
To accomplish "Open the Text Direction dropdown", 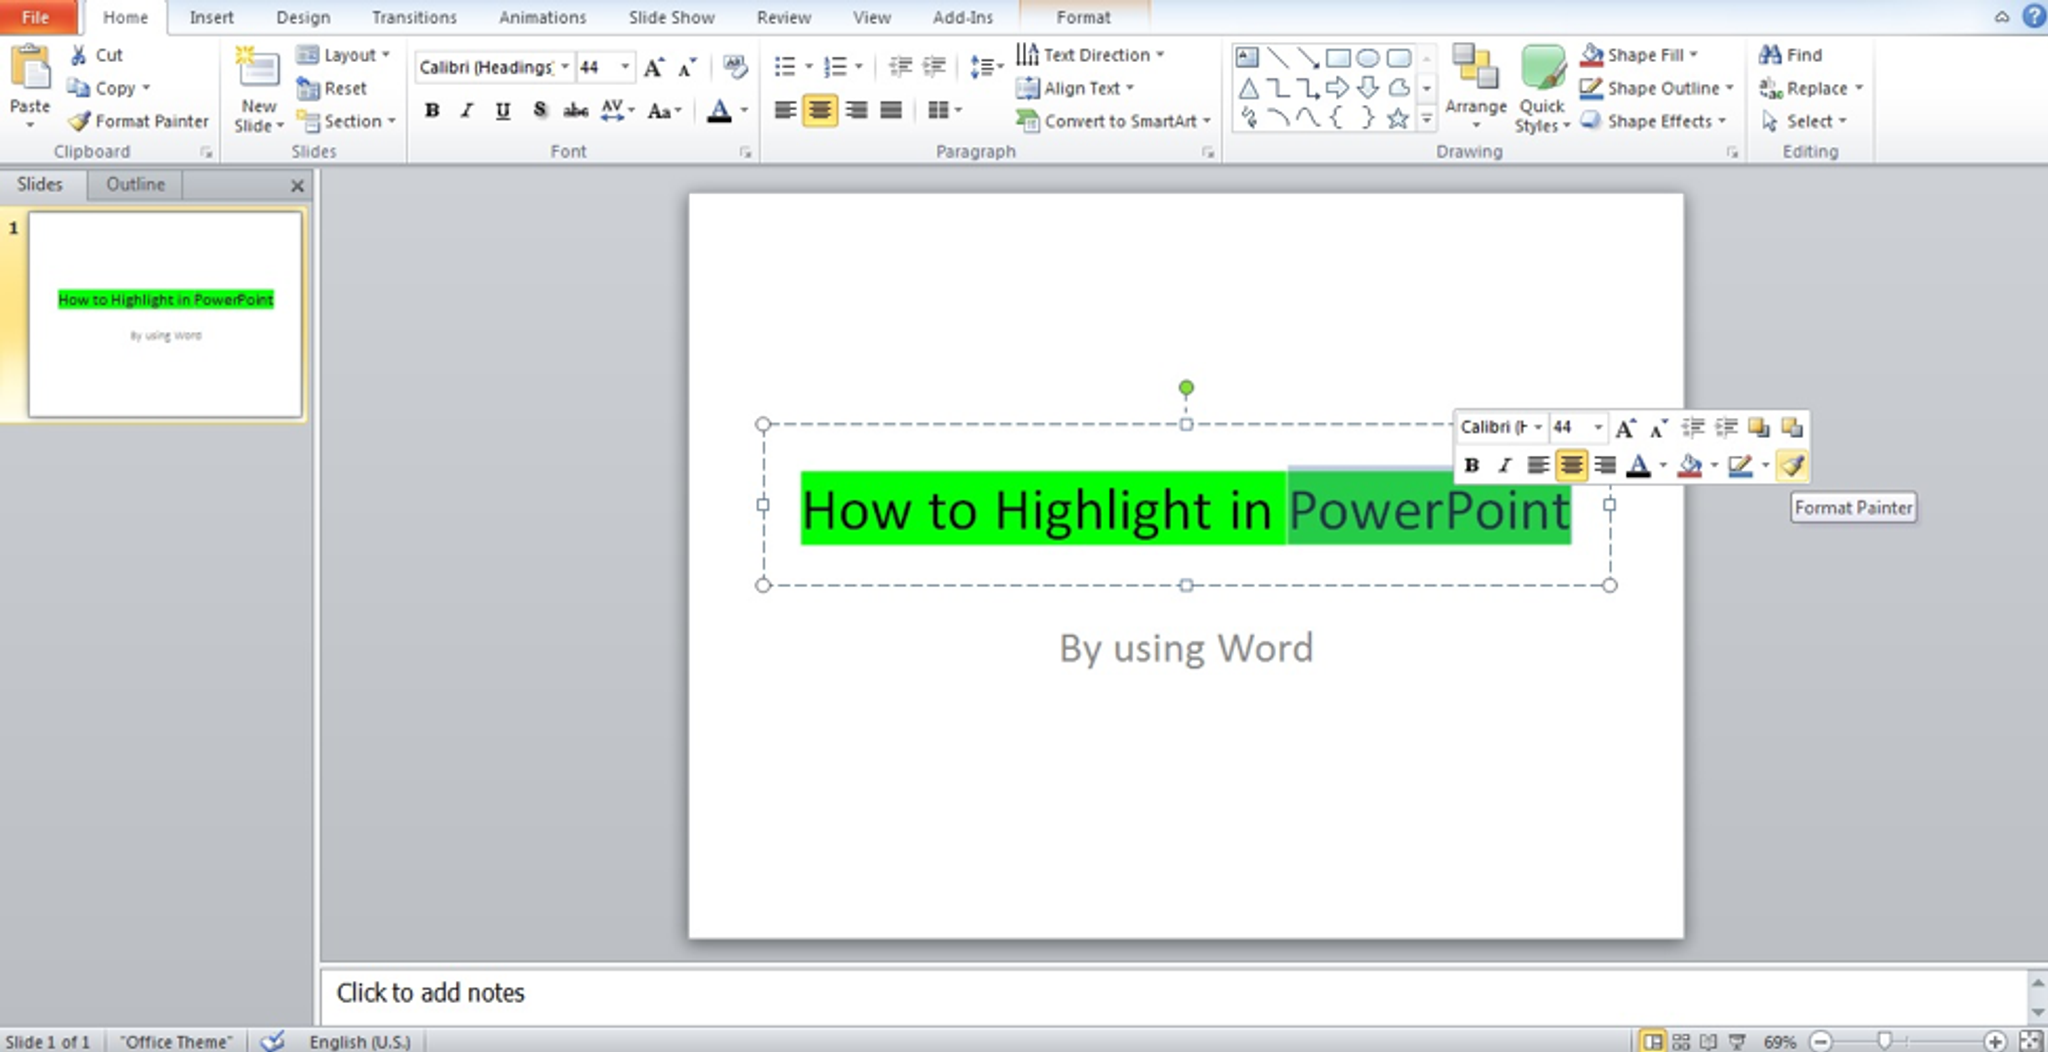I will [x=1160, y=55].
